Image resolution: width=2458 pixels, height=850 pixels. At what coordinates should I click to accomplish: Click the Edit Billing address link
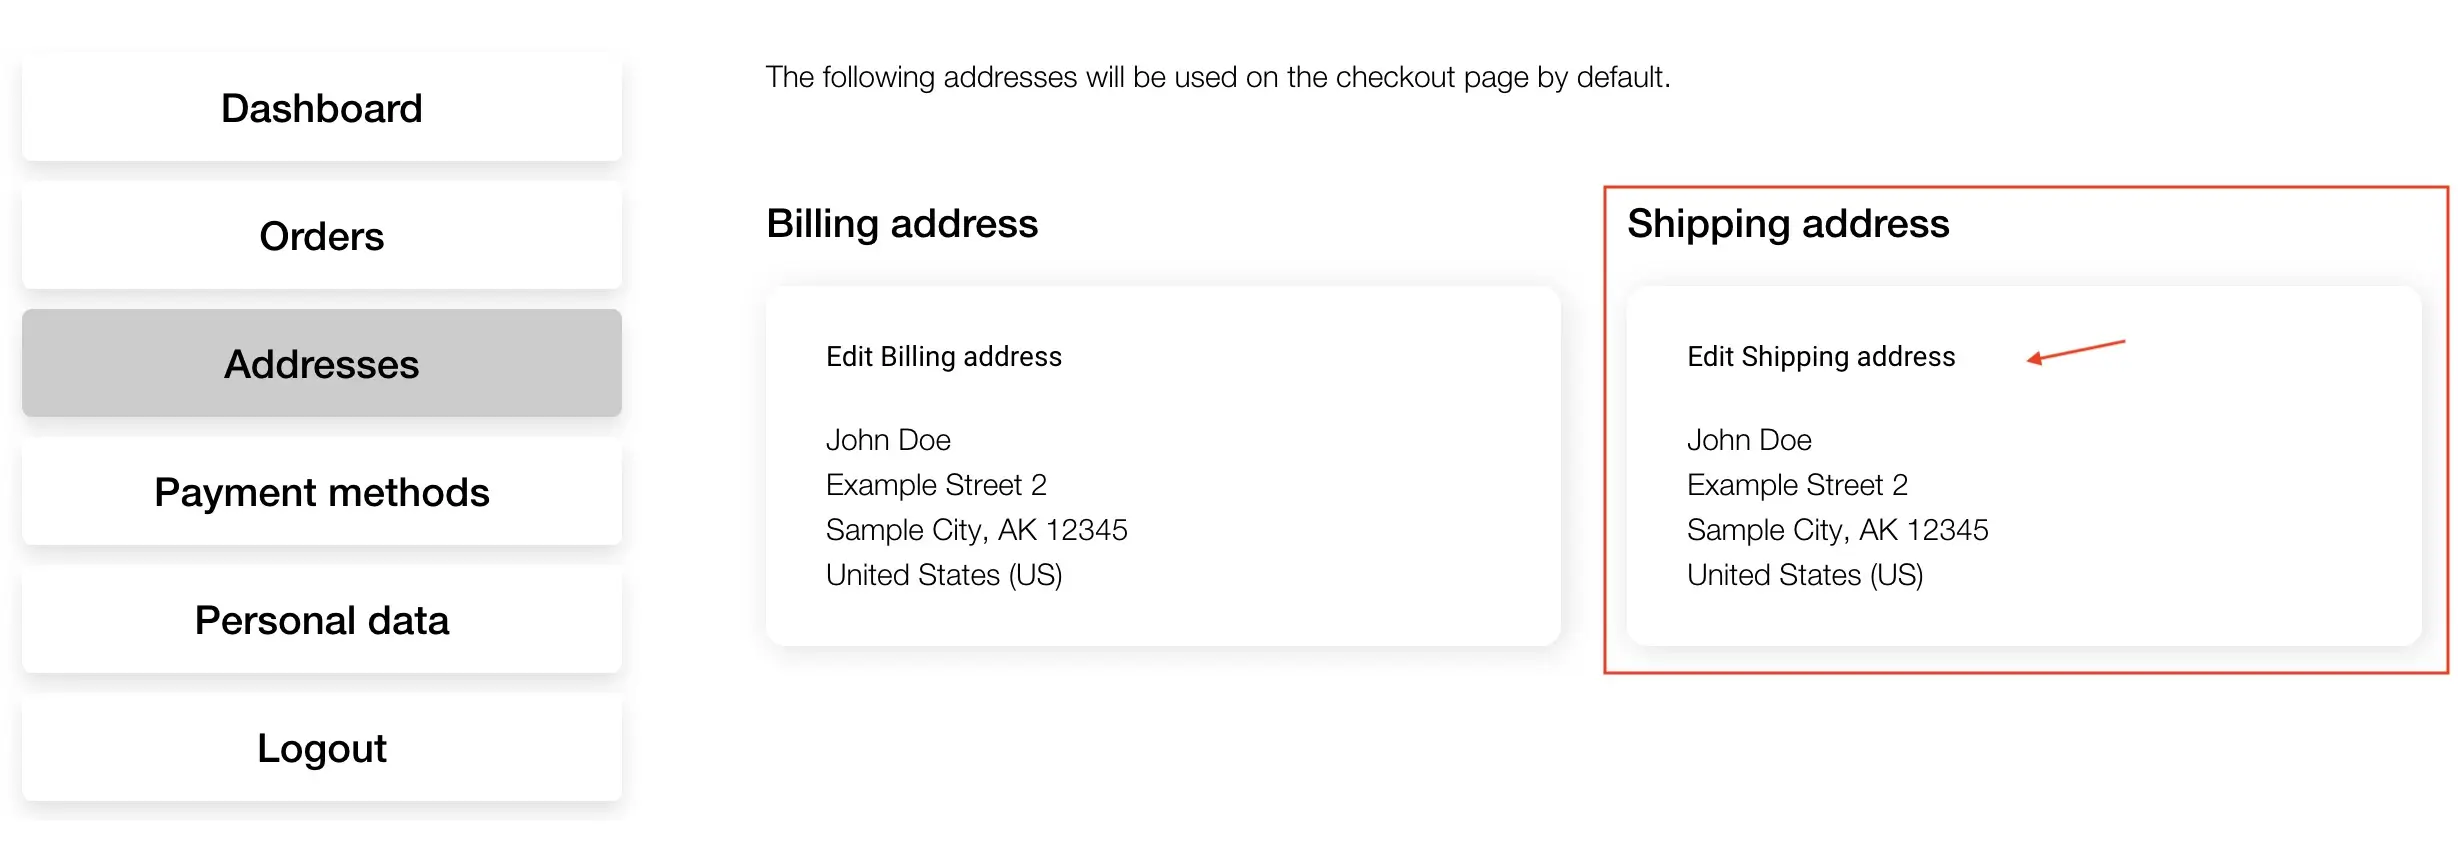[x=943, y=357]
